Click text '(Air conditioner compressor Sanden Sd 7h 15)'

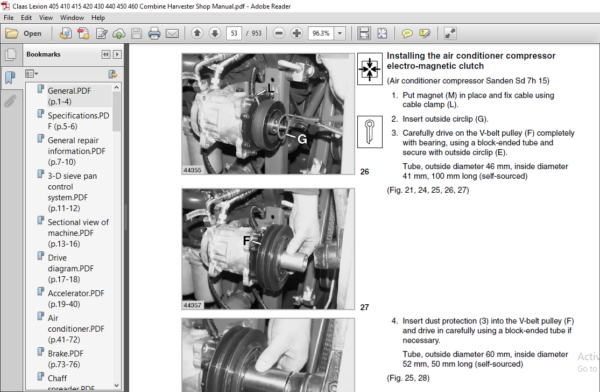click(468, 81)
